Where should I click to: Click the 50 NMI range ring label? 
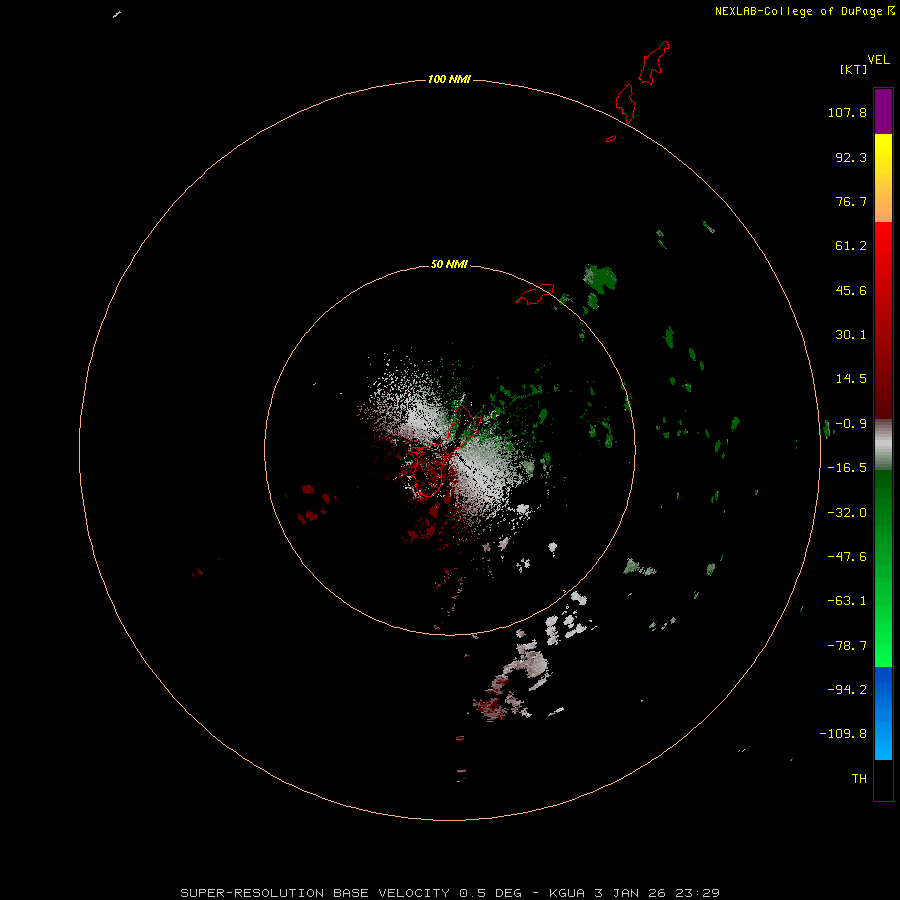(x=449, y=264)
